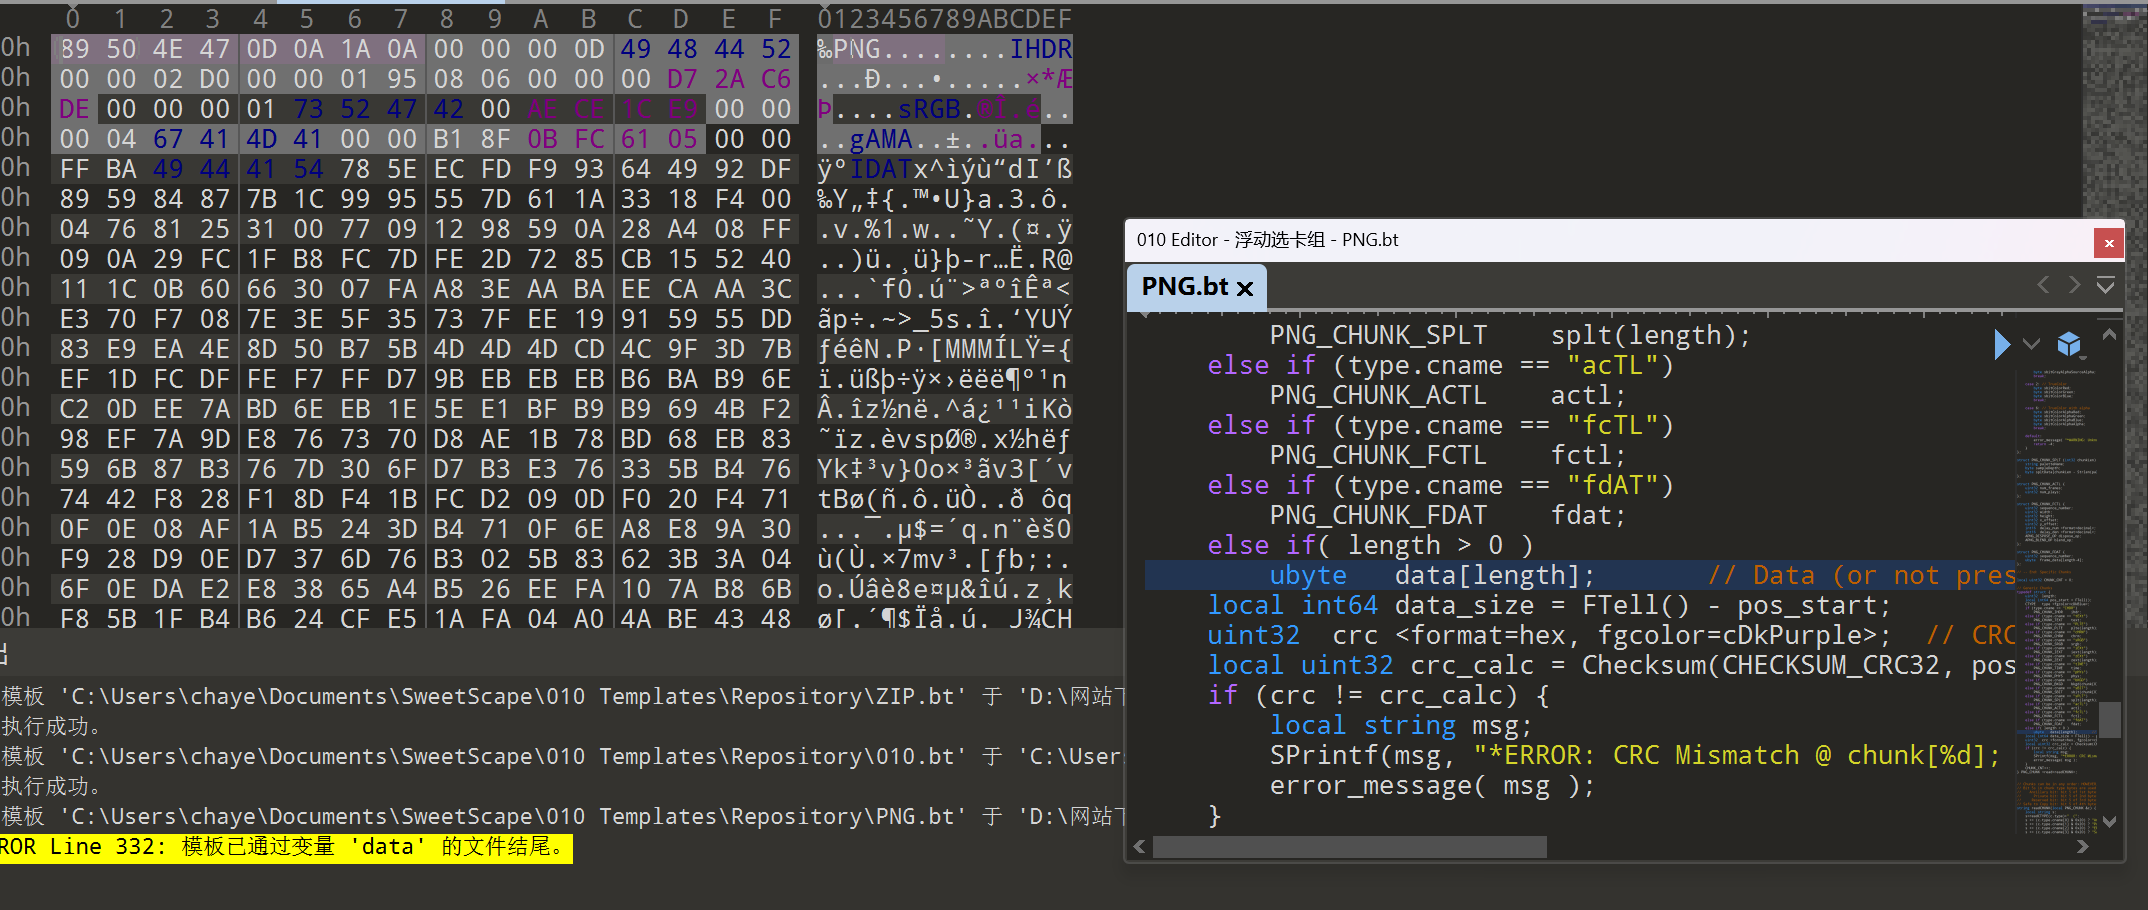Click 'PNG_CHUNK_ACTL' type name
This screenshot has height=910, width=2148.
click(x=1378, y=395)
